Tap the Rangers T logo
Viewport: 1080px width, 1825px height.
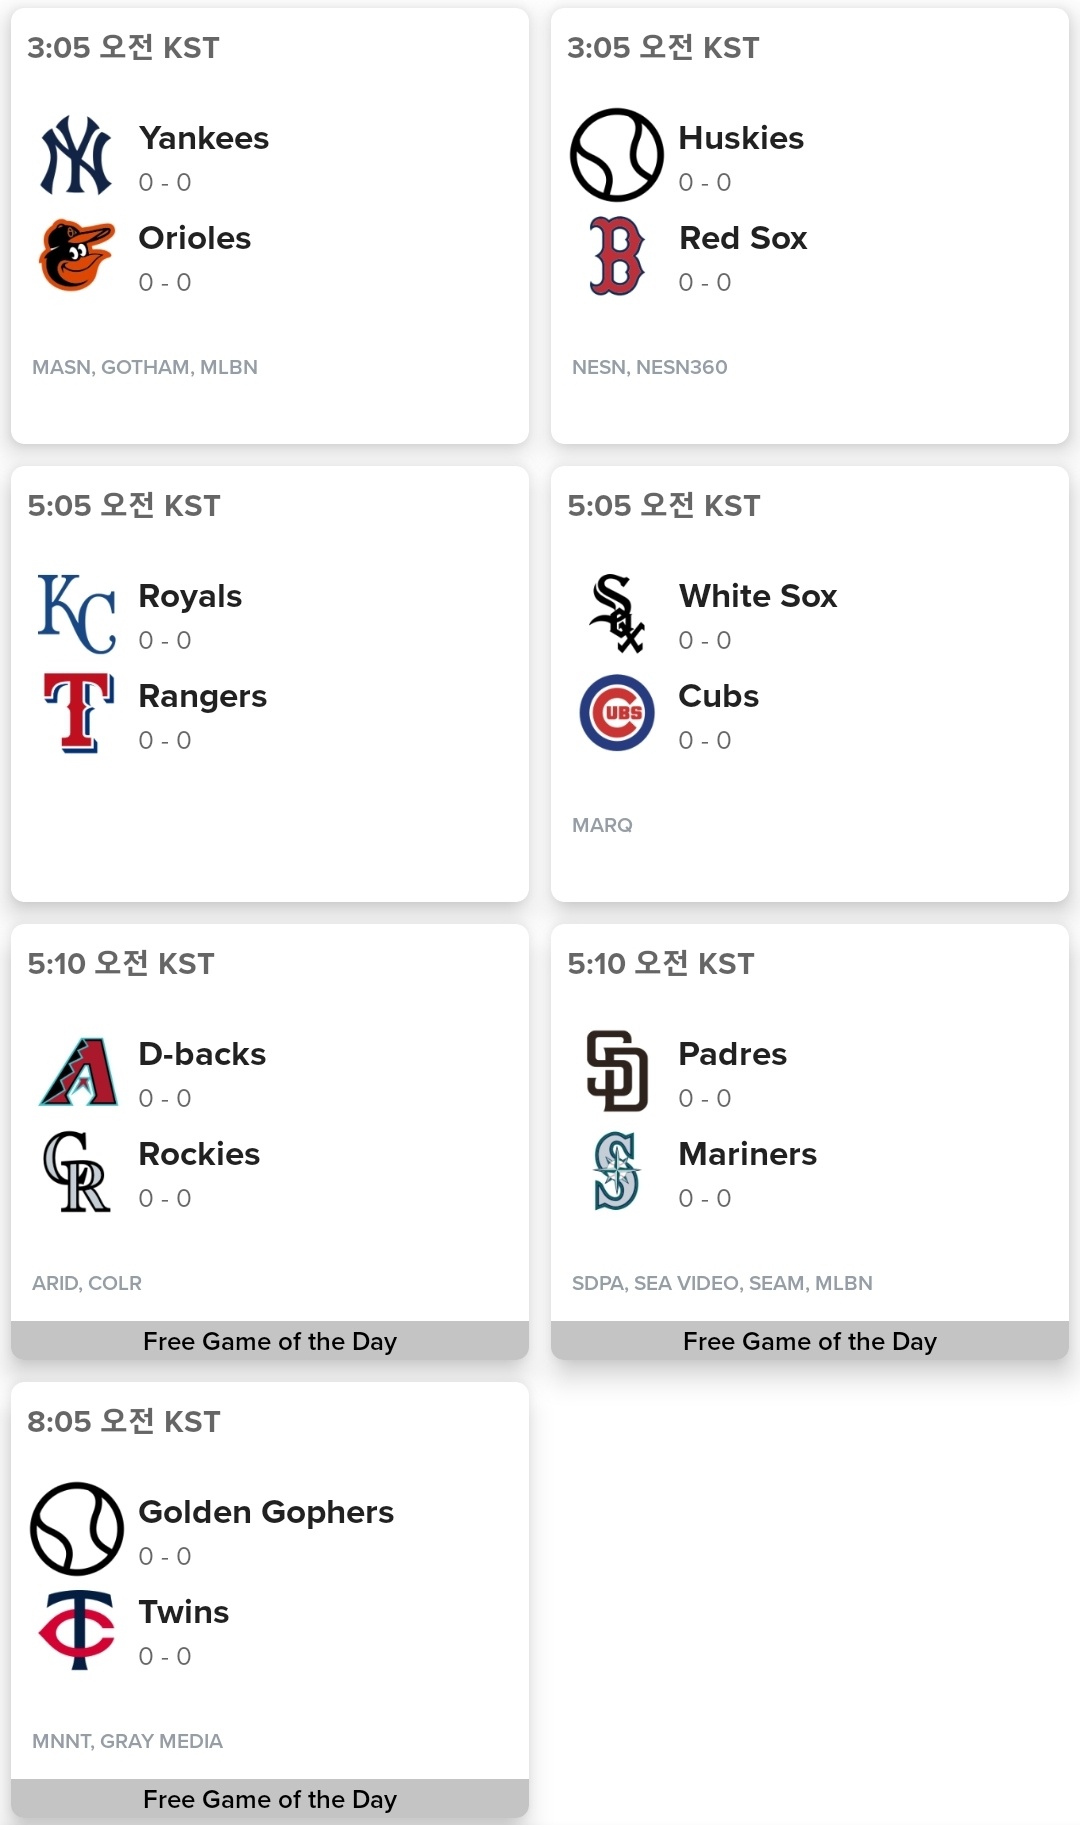coord(76,713)
